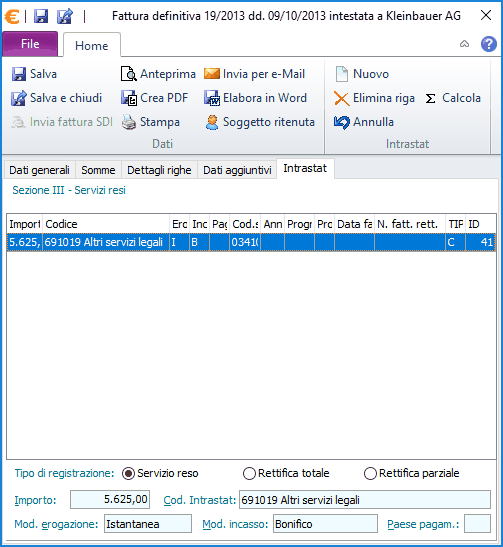Image resolution: width=503 pixels, height=547 pixels.
Task: Click the Annulla undo arrow icon
Action: 341,122
